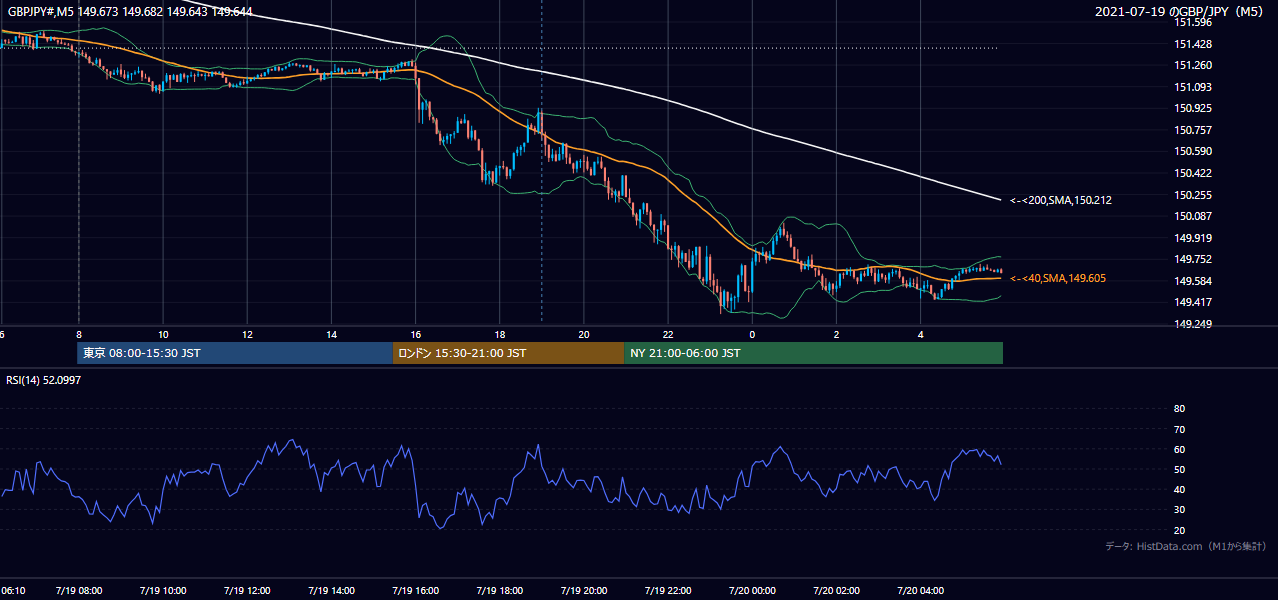
Task: Click the RSI level 20 label
Action: 1179,530
